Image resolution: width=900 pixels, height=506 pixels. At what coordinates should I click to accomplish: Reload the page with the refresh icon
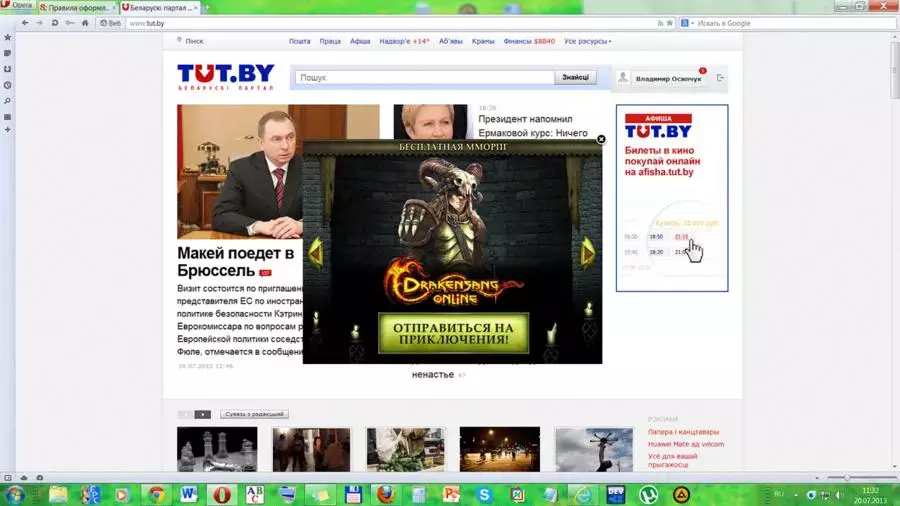(55, 23)
